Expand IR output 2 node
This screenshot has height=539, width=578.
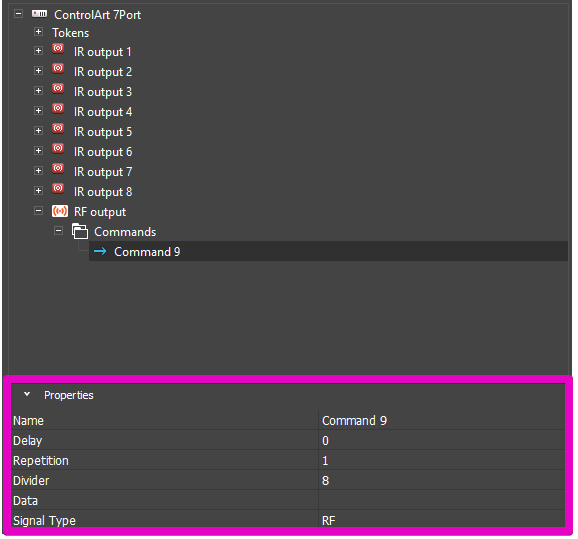[x=38, y=70]
